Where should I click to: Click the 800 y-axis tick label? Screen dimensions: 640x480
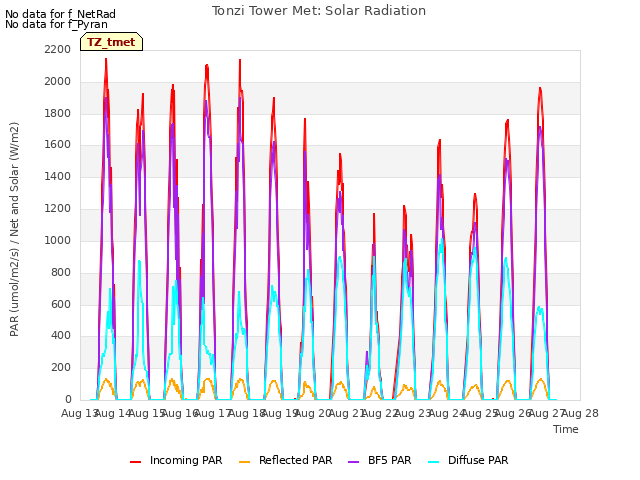tap(61, 273)
